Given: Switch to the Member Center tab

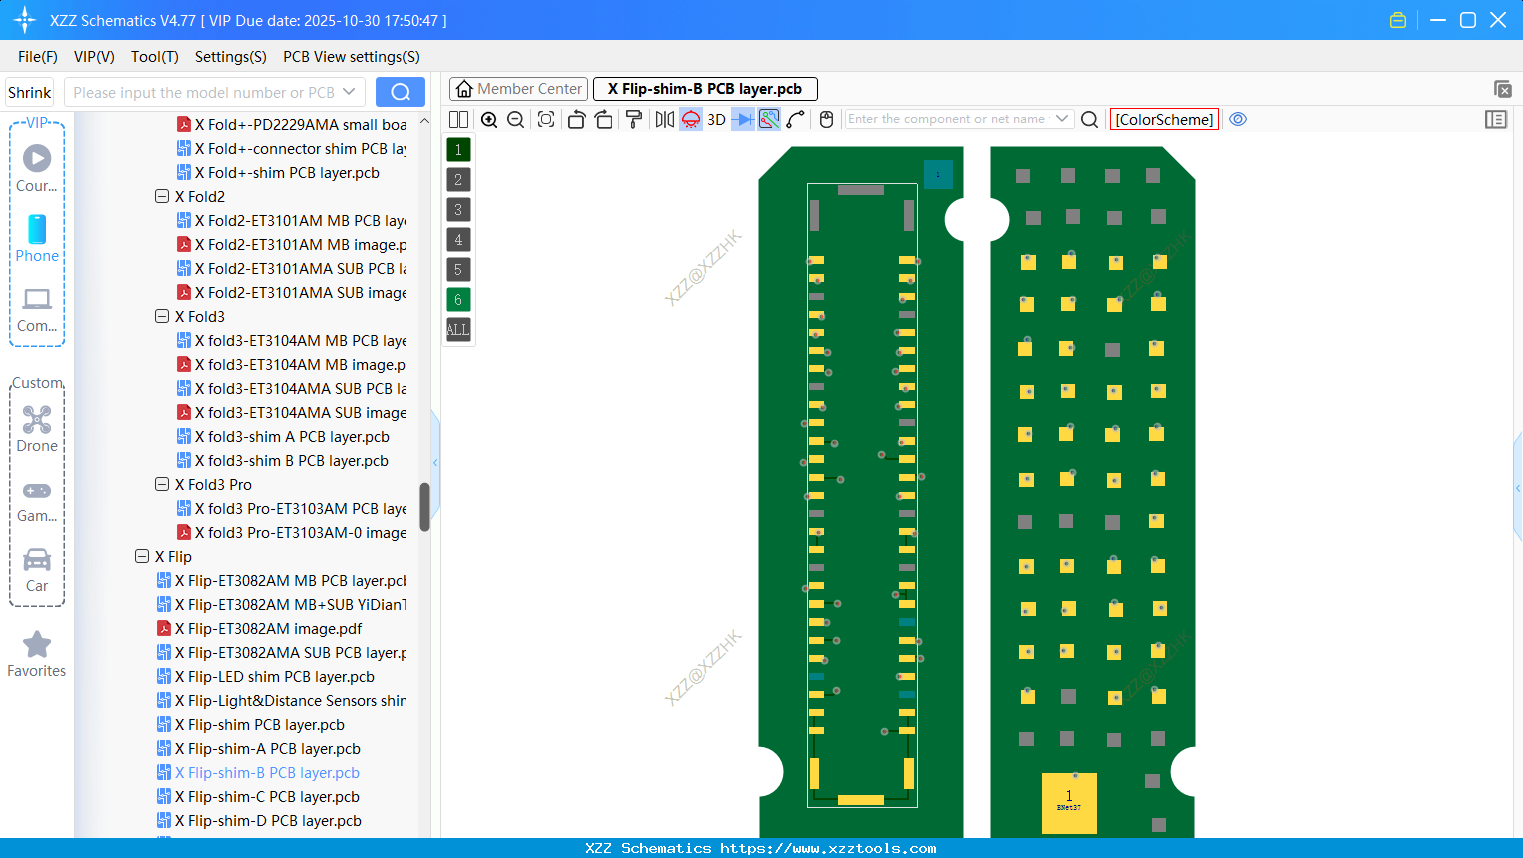Looking at the screenshot, I should click(x=518, y=88).
